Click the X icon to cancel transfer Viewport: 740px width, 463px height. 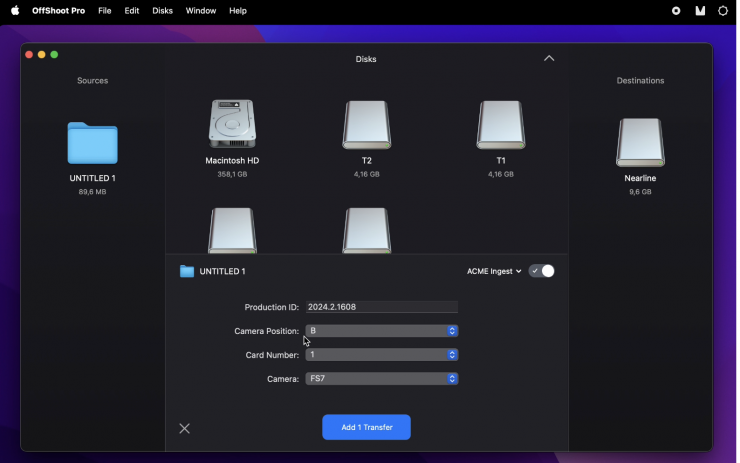184,428
